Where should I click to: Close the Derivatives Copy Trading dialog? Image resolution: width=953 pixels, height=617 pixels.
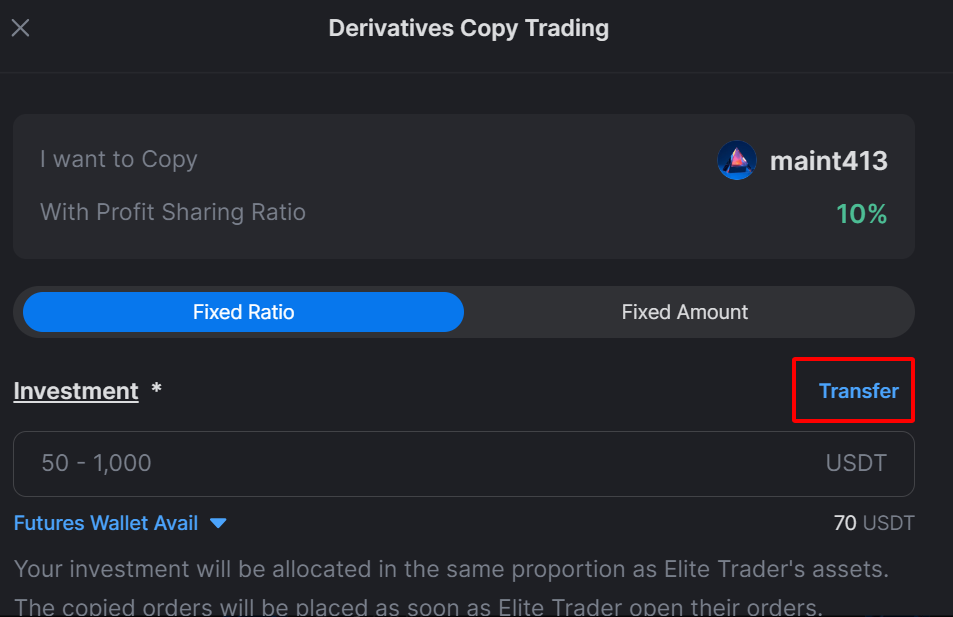[x=21, y=28]
